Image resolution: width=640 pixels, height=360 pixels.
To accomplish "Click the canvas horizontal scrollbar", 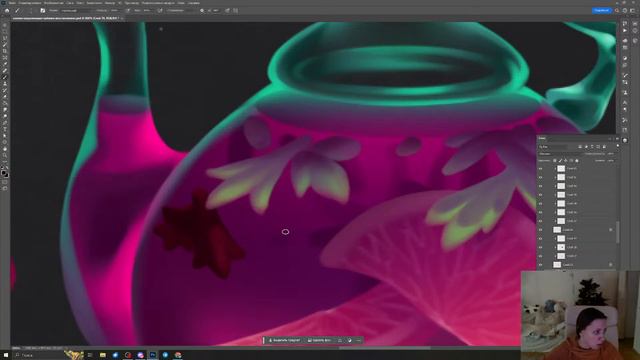I will click(x=384, y=348).
